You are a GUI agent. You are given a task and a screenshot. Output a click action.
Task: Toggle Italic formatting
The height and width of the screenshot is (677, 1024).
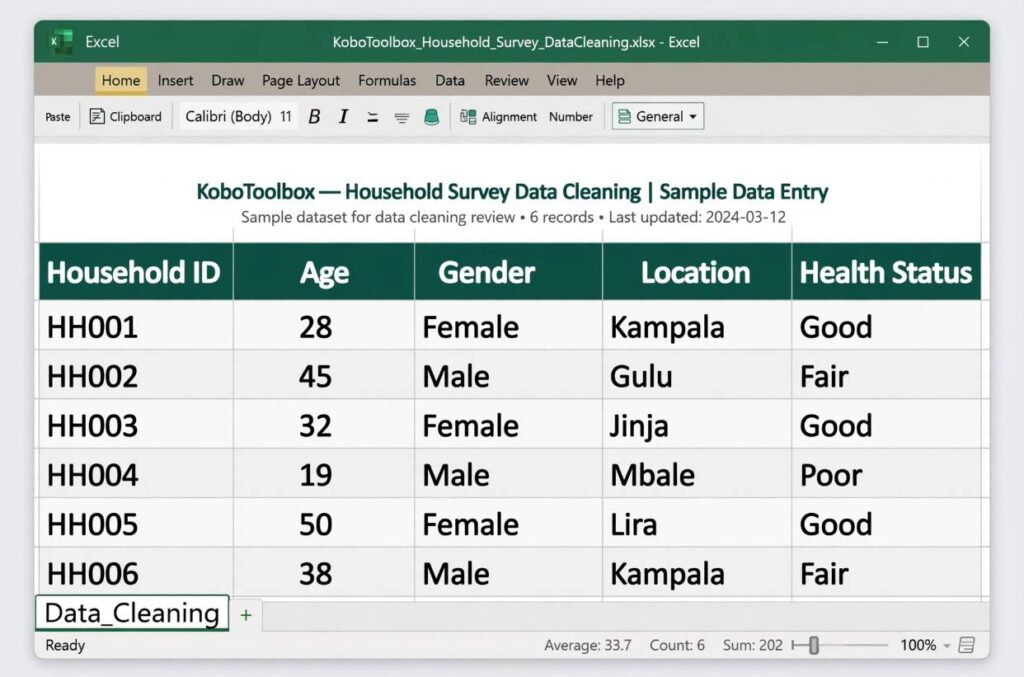[x=343, y=116]
